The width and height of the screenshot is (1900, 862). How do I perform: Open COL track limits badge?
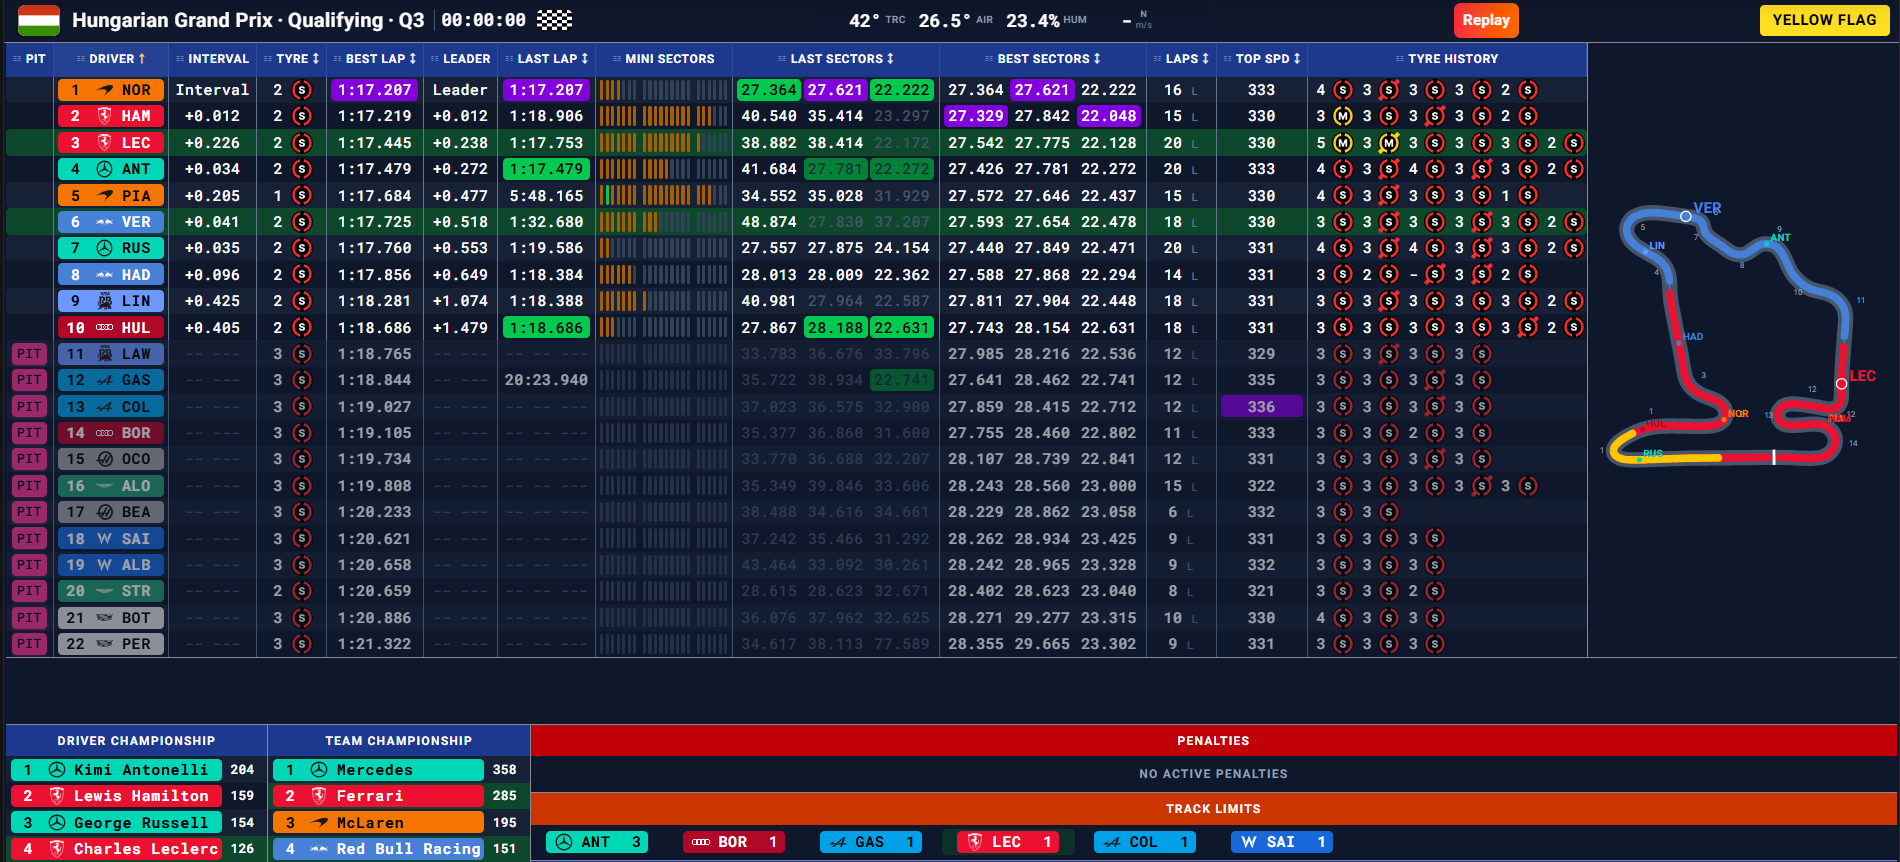pos(1145,842)
